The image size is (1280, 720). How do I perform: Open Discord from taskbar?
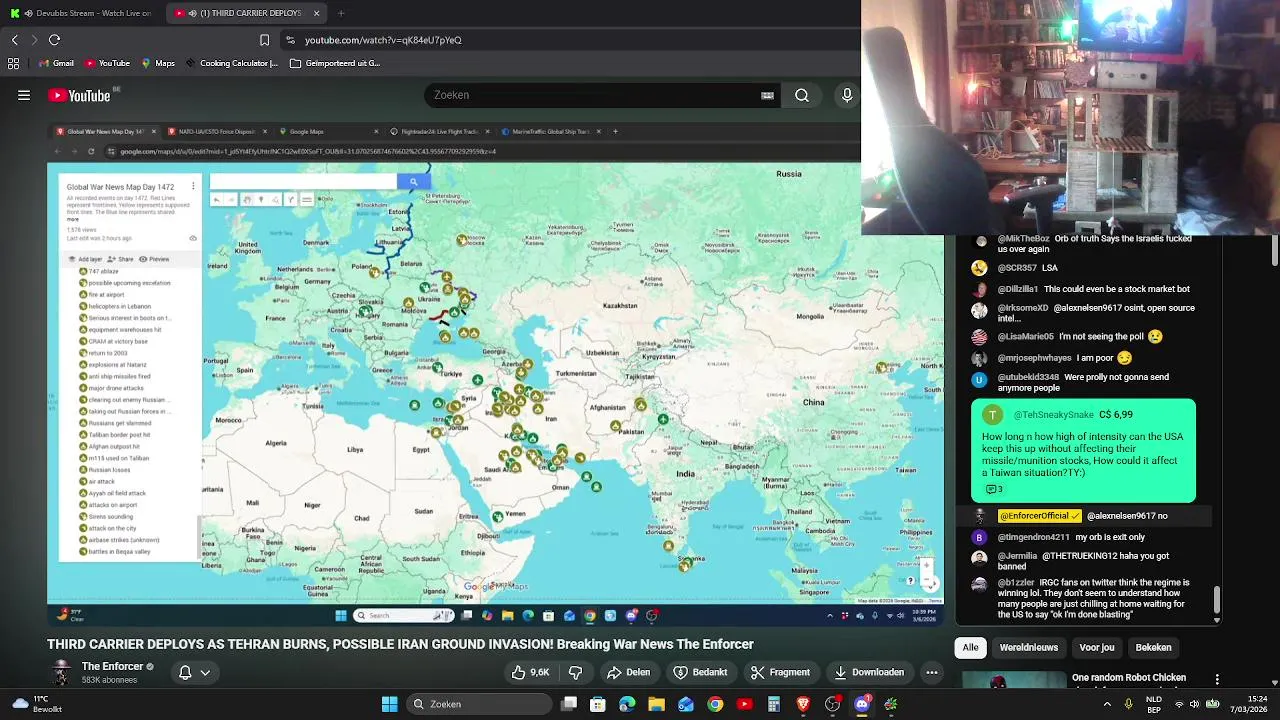tap(862, 704)
